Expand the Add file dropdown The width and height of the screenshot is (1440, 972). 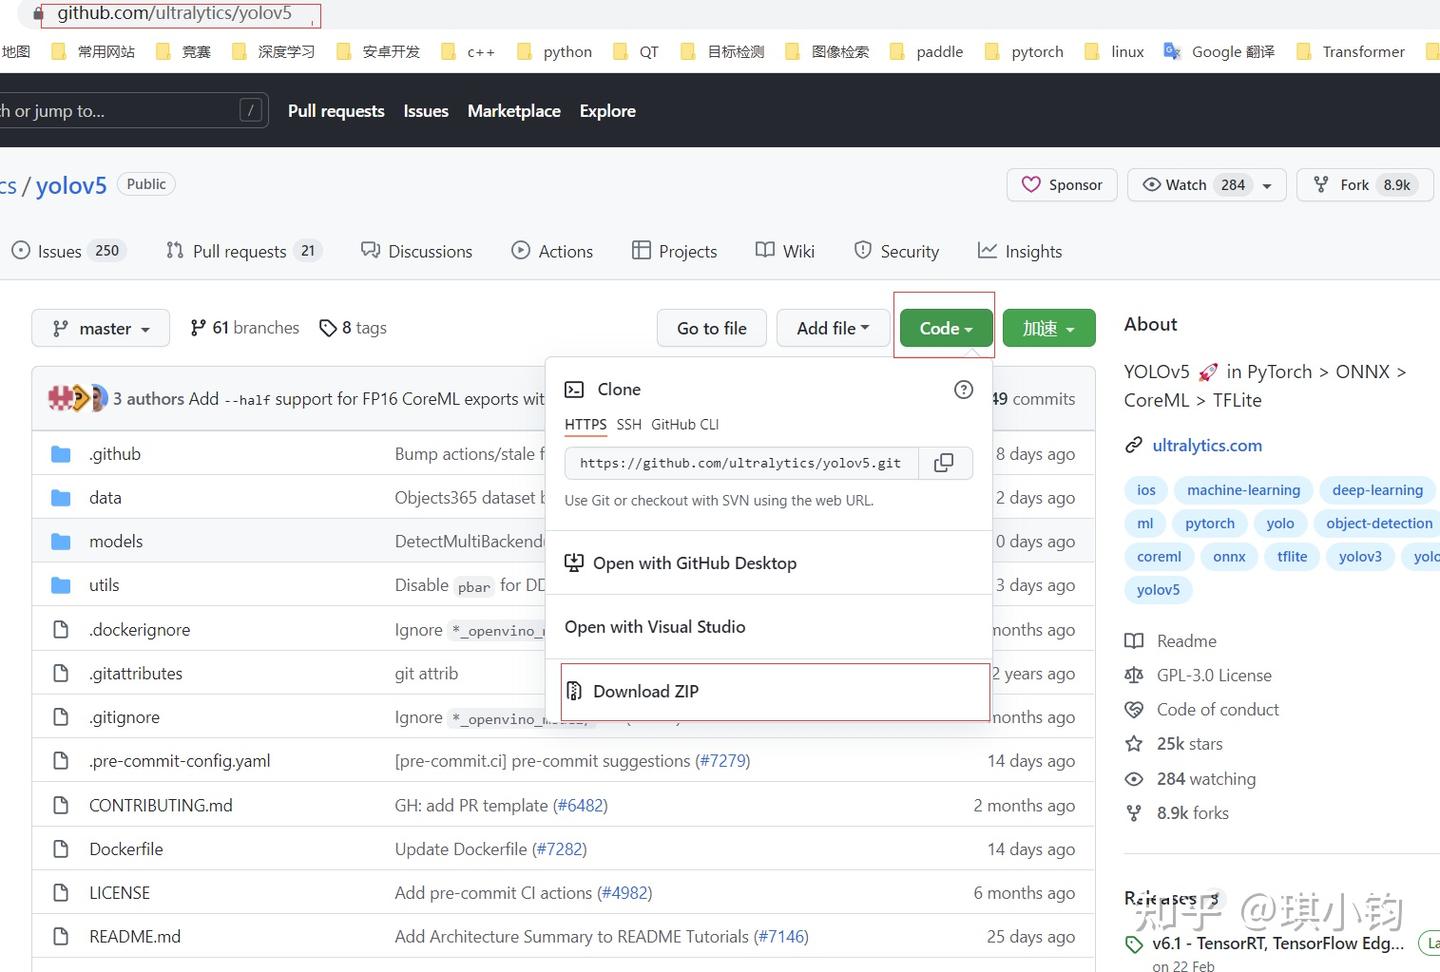point(833,328)
